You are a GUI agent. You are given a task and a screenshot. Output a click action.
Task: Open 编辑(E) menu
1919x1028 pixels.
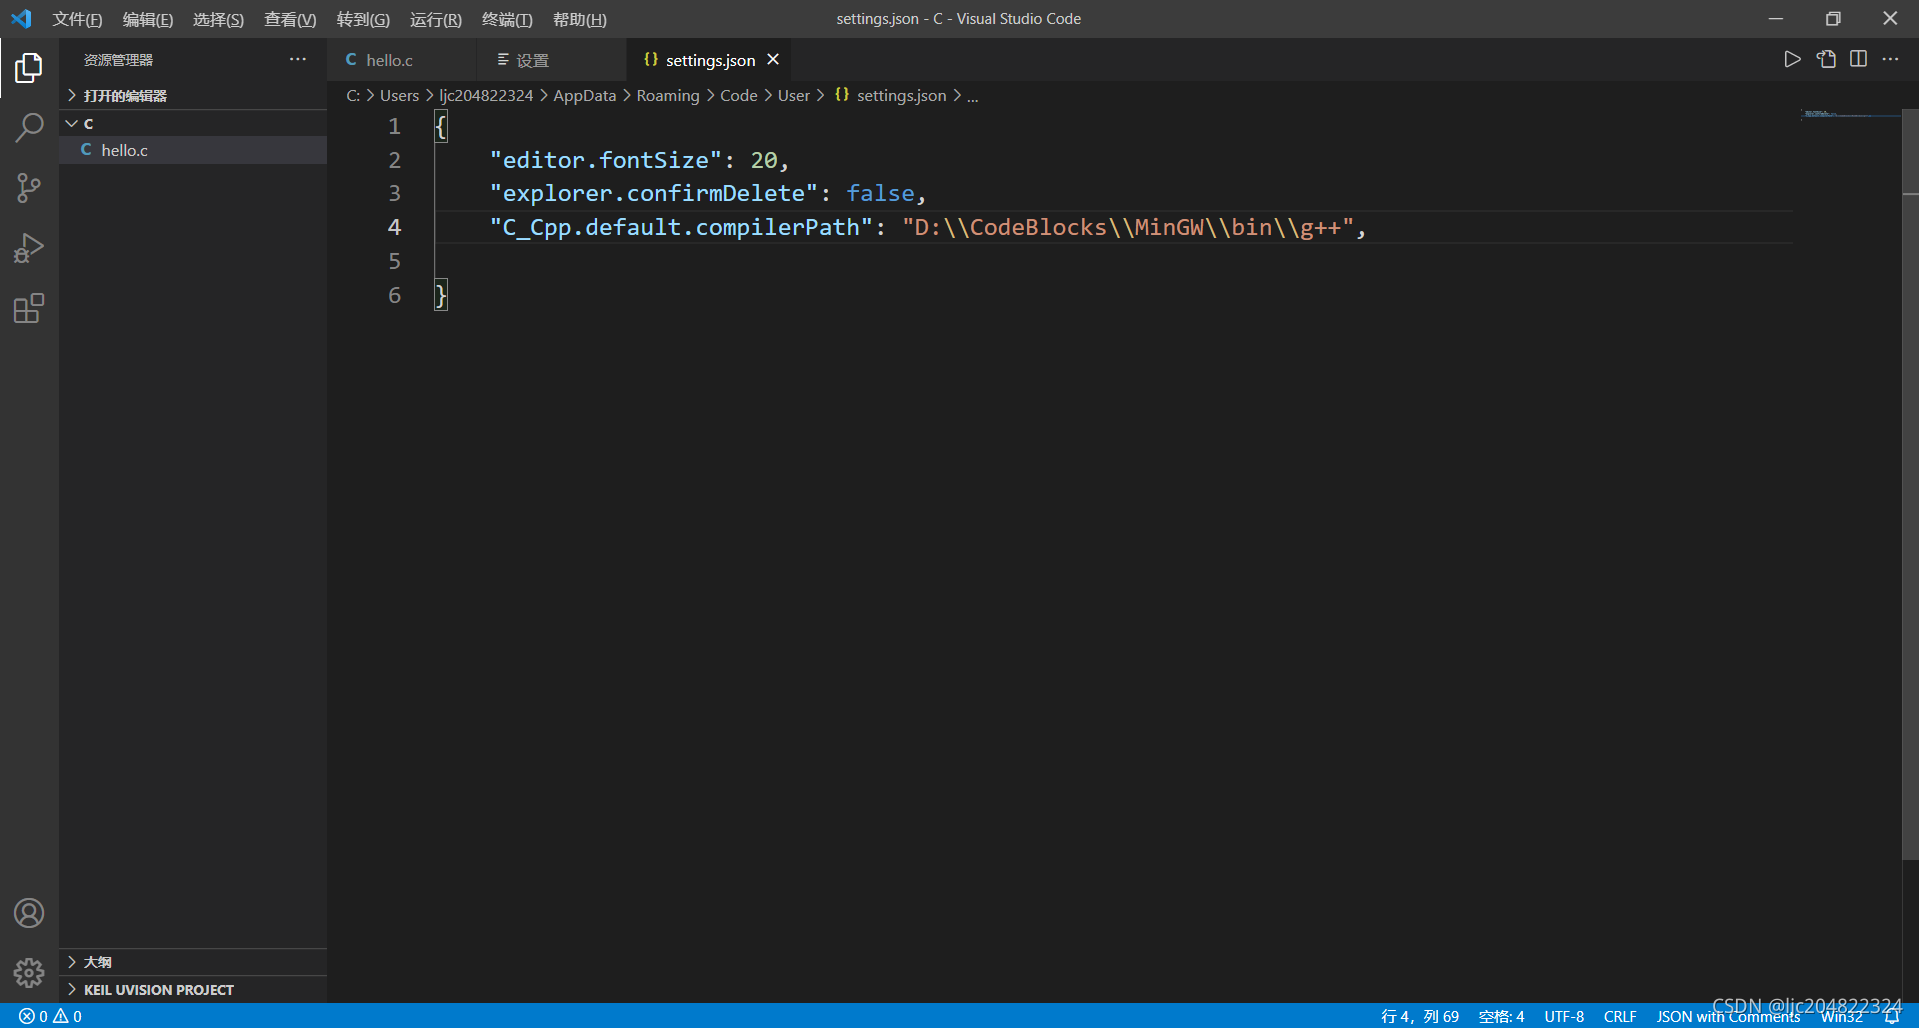[148, 19]
